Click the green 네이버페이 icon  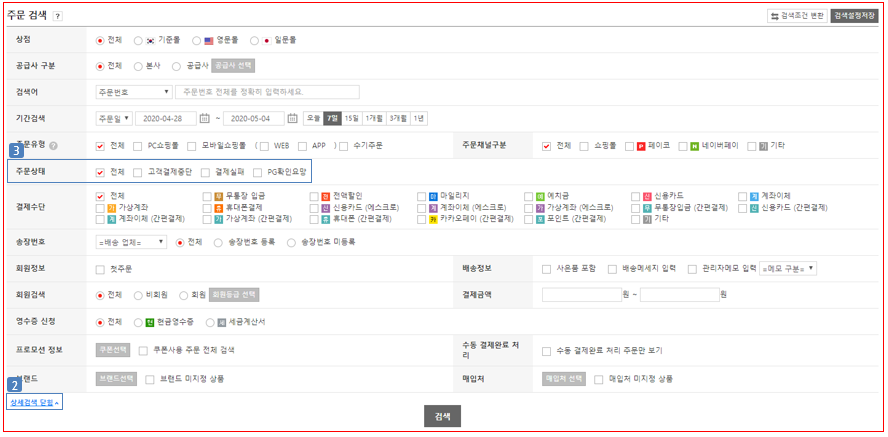point(694,146)
